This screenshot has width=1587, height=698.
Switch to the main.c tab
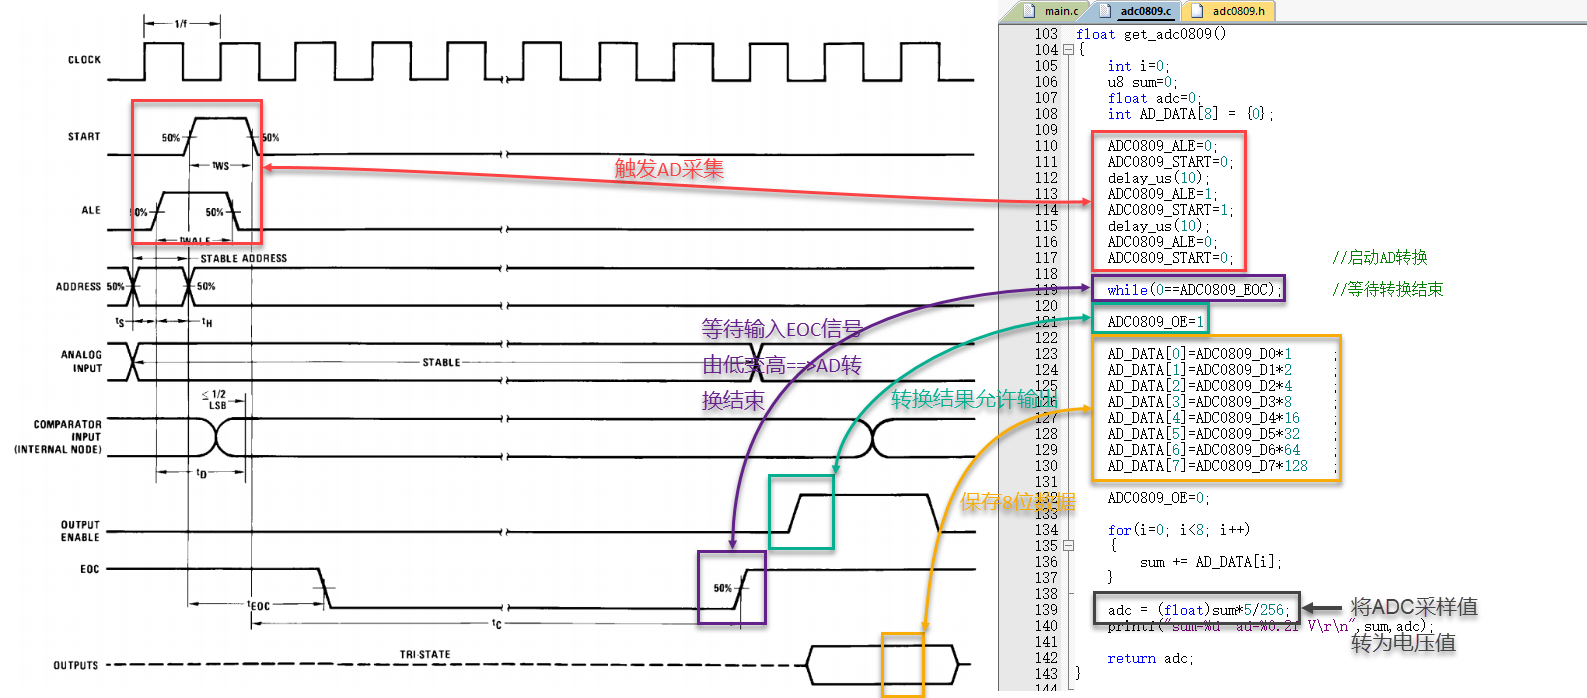pos(1060,11)
